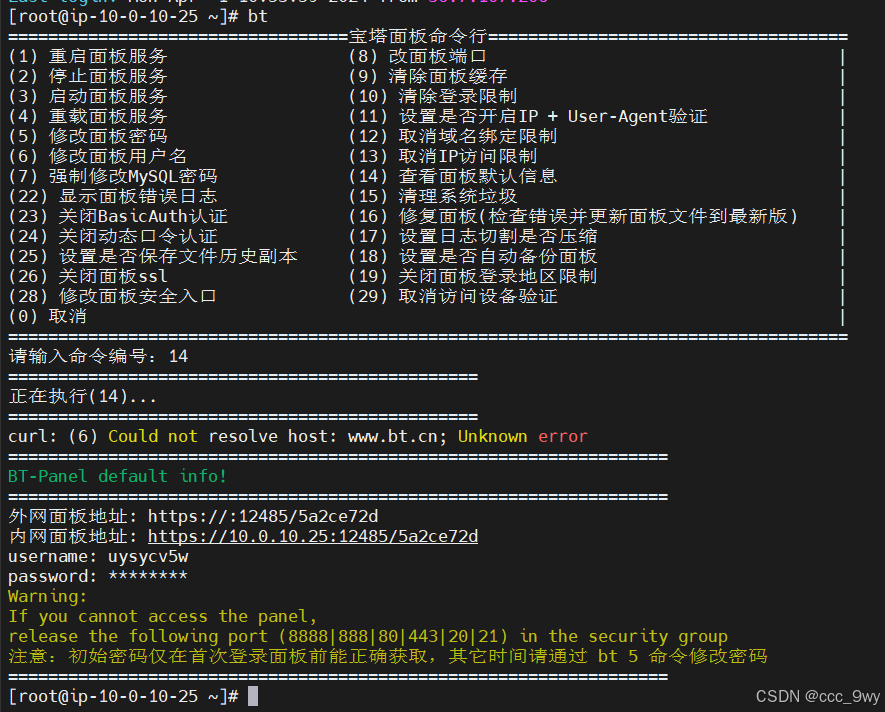885x712 pixels.
Task: Click the (0) 取消 cancel option
Action: pos(47,316)
